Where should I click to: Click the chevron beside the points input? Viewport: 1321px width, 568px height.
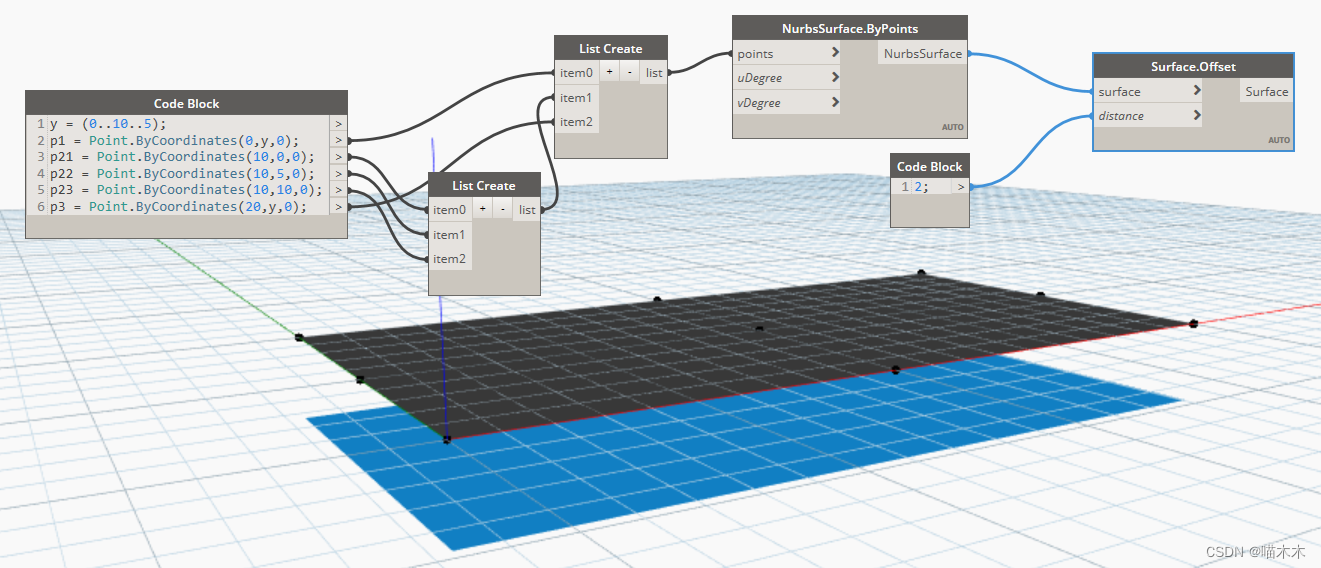point(835,53)
